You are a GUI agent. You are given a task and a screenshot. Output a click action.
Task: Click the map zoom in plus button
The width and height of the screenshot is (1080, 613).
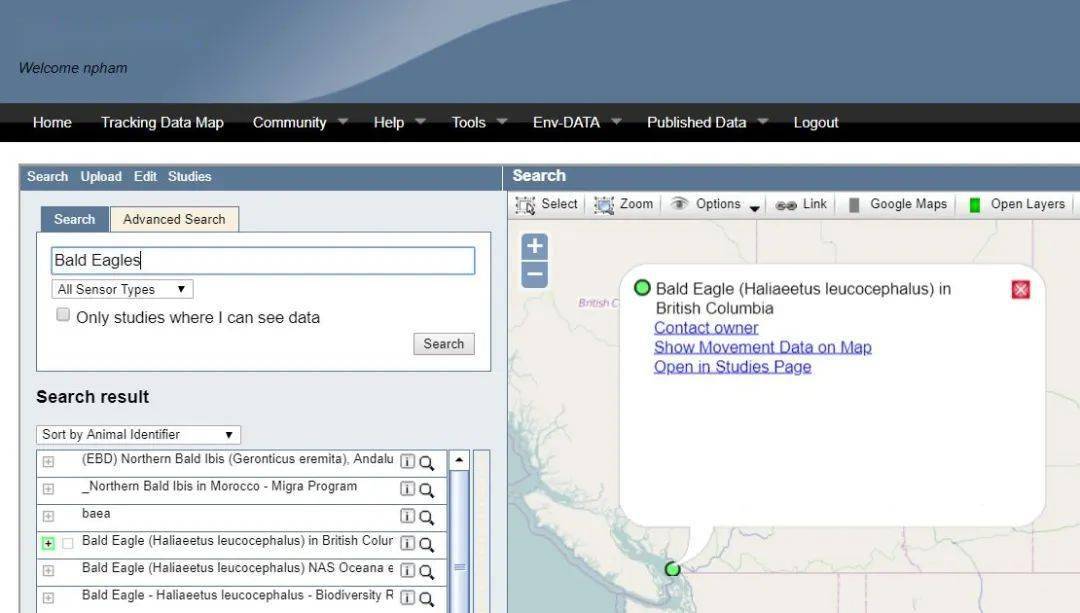point(535,247)
